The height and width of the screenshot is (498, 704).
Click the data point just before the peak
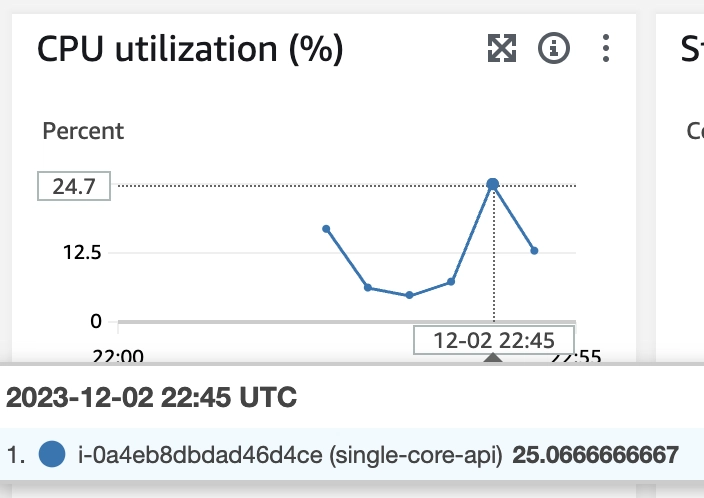tap(451, 282)
